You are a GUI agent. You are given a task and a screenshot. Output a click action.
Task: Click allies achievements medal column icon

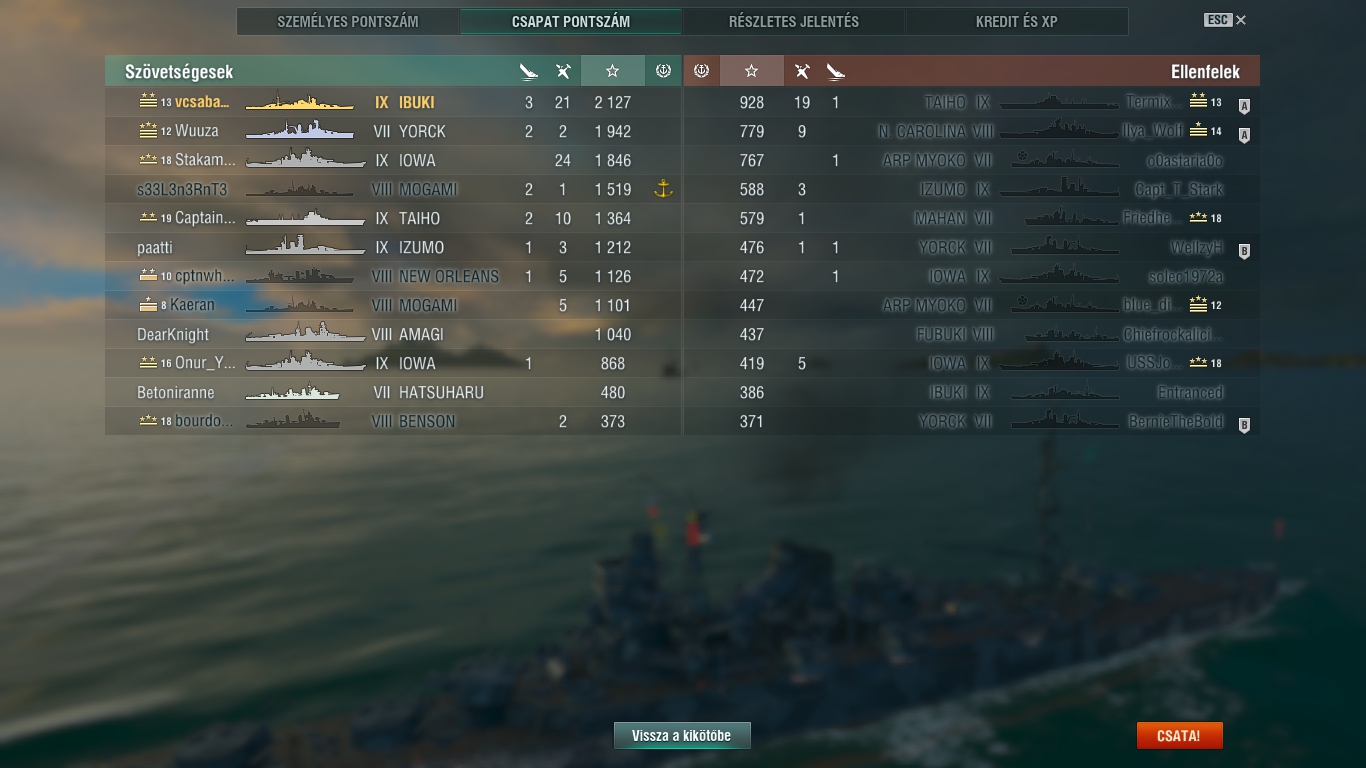coord(662,71)
